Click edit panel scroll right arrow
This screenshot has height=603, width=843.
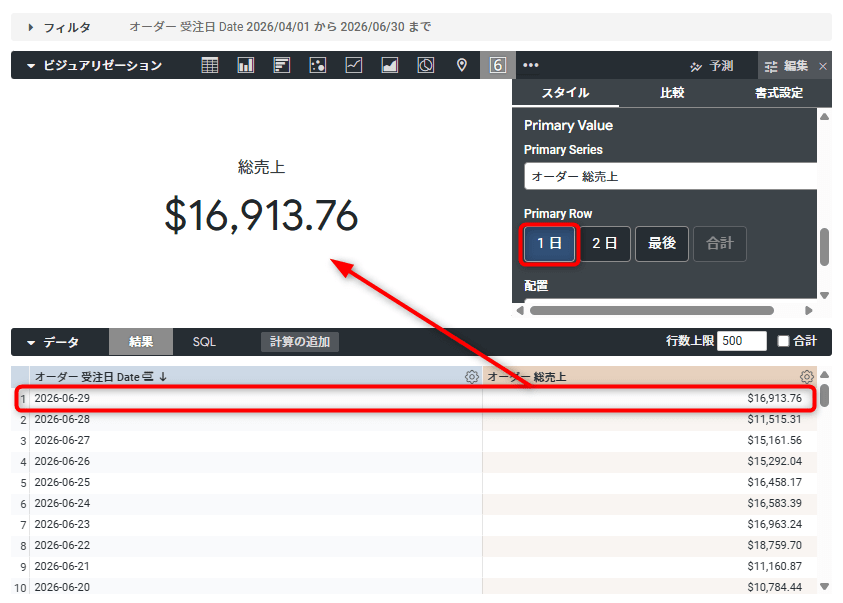coord(809,311)
